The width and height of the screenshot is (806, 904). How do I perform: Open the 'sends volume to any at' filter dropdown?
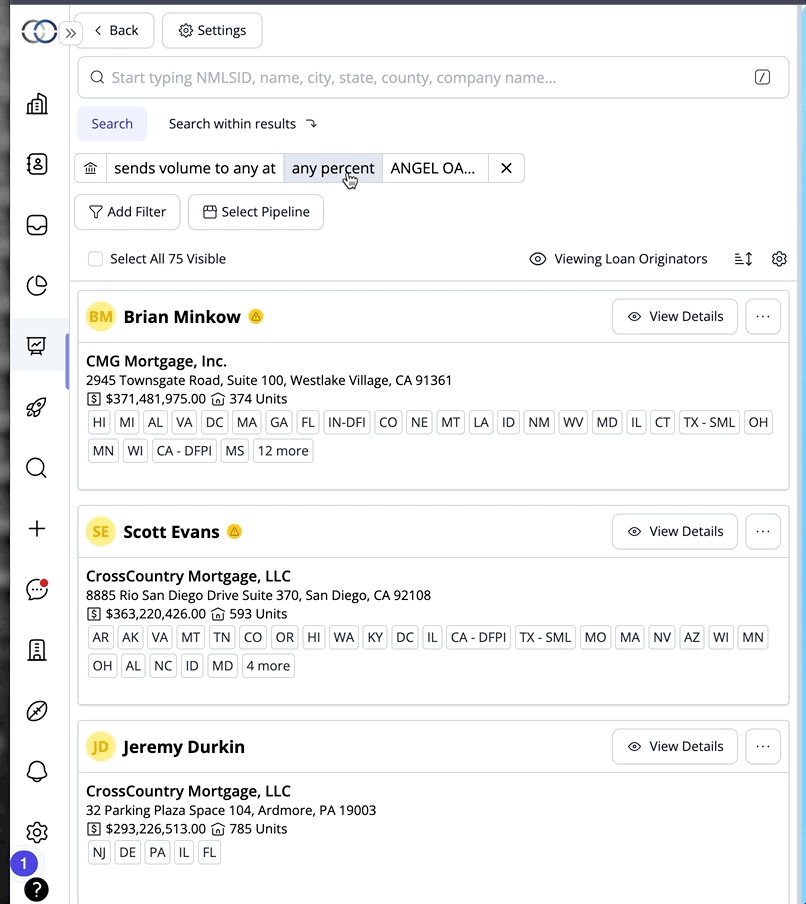coord(195,168)
